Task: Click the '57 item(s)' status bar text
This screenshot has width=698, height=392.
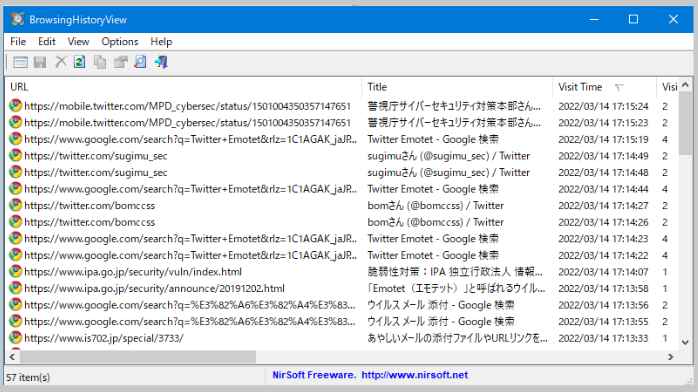Action: click(x=28, y=377)
